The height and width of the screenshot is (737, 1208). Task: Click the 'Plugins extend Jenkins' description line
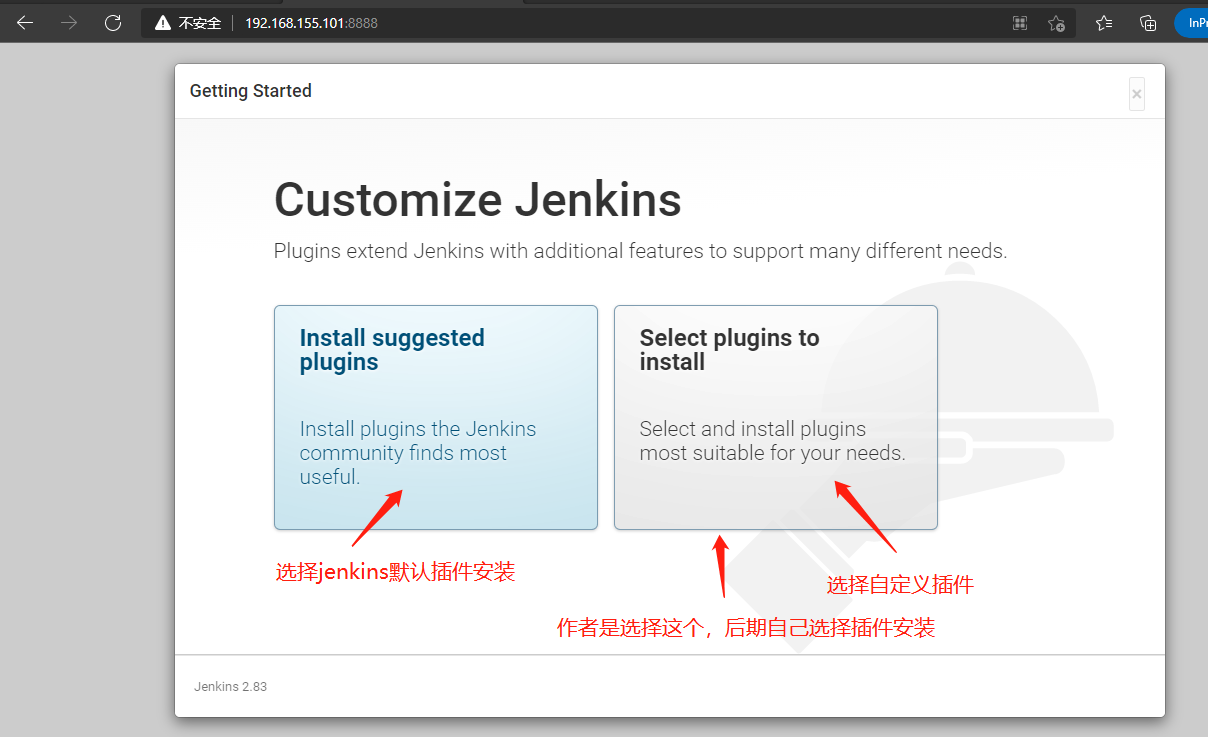point(640,251)
